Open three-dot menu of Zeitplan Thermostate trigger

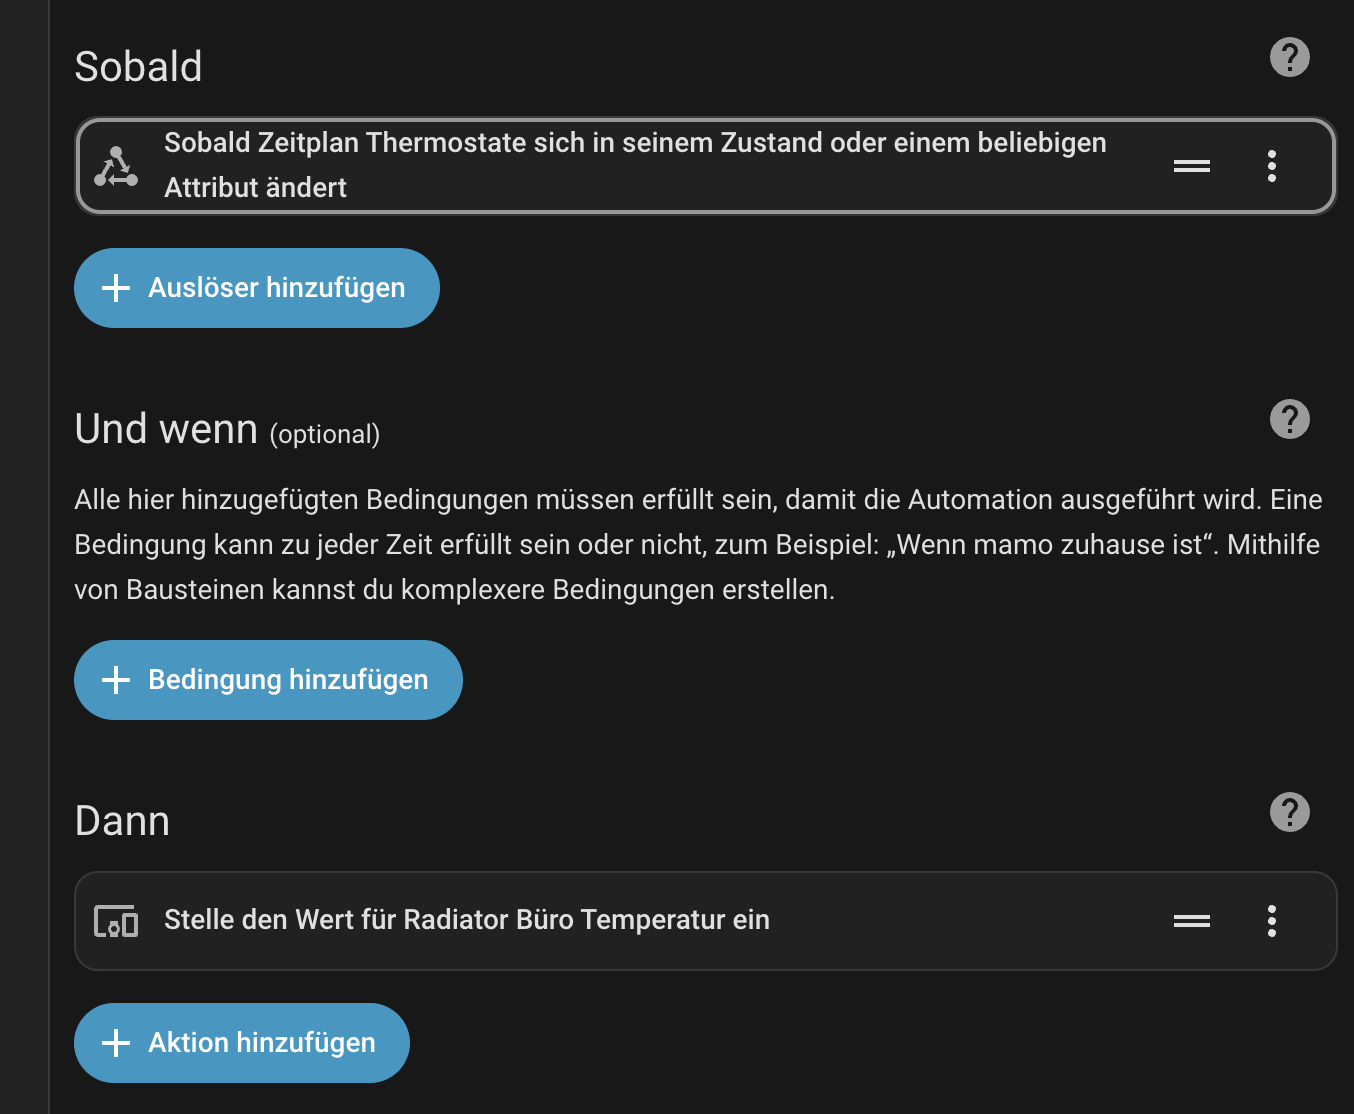tap(1271, 166)
